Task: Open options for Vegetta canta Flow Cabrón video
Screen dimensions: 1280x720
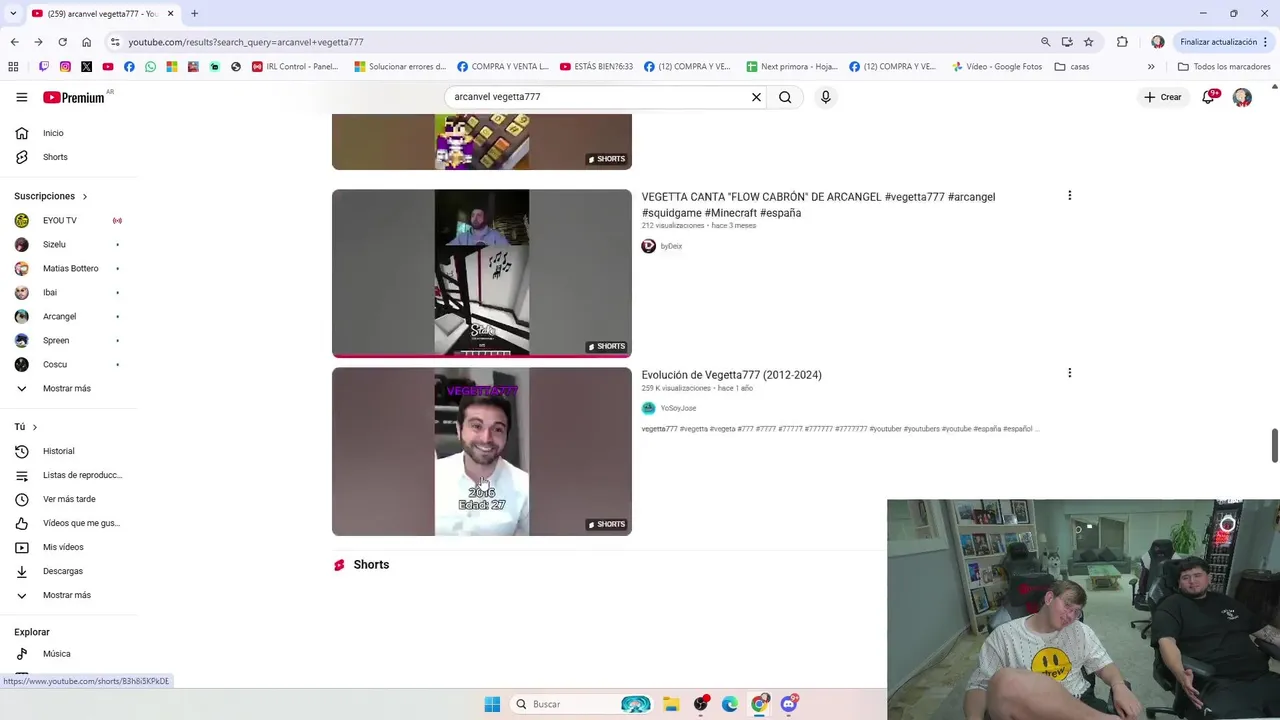Action: [x=1069, y=196]
